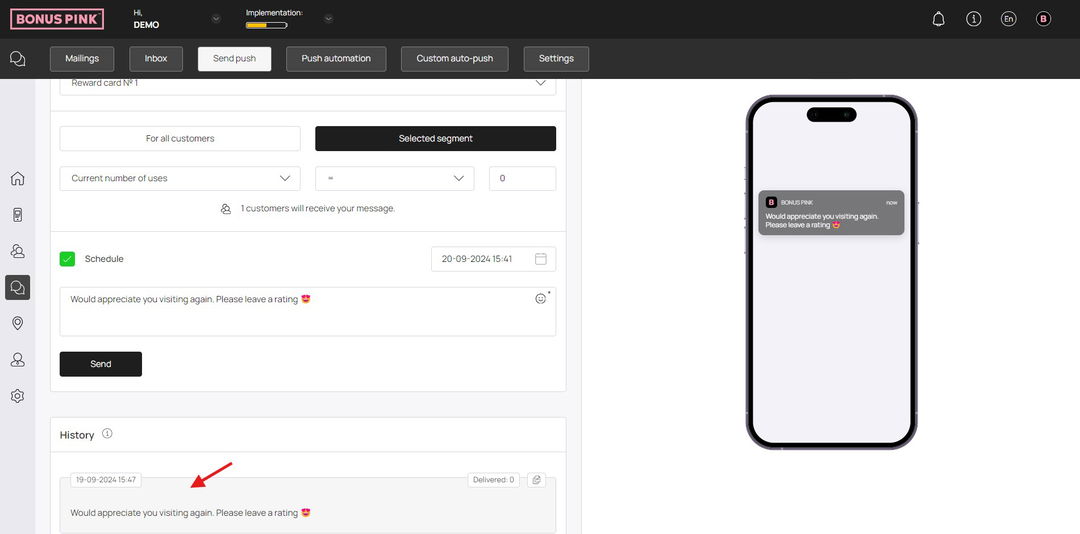This screenshot has width=1080, height=534.
Task: Open Current number of uses dropdown
Action: click(x=180, y=178)
